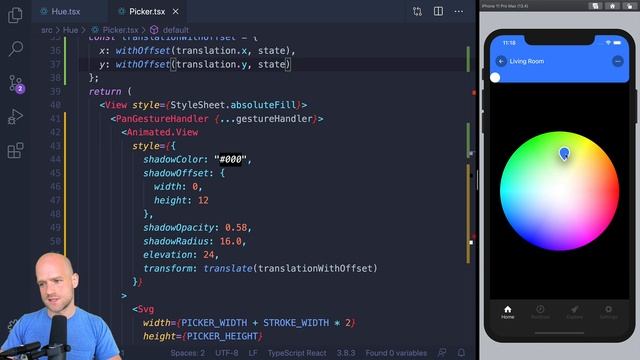Tap the Living Room title in simulator
The width and height of the screenshot is (640, 360).
click(527, 61)
